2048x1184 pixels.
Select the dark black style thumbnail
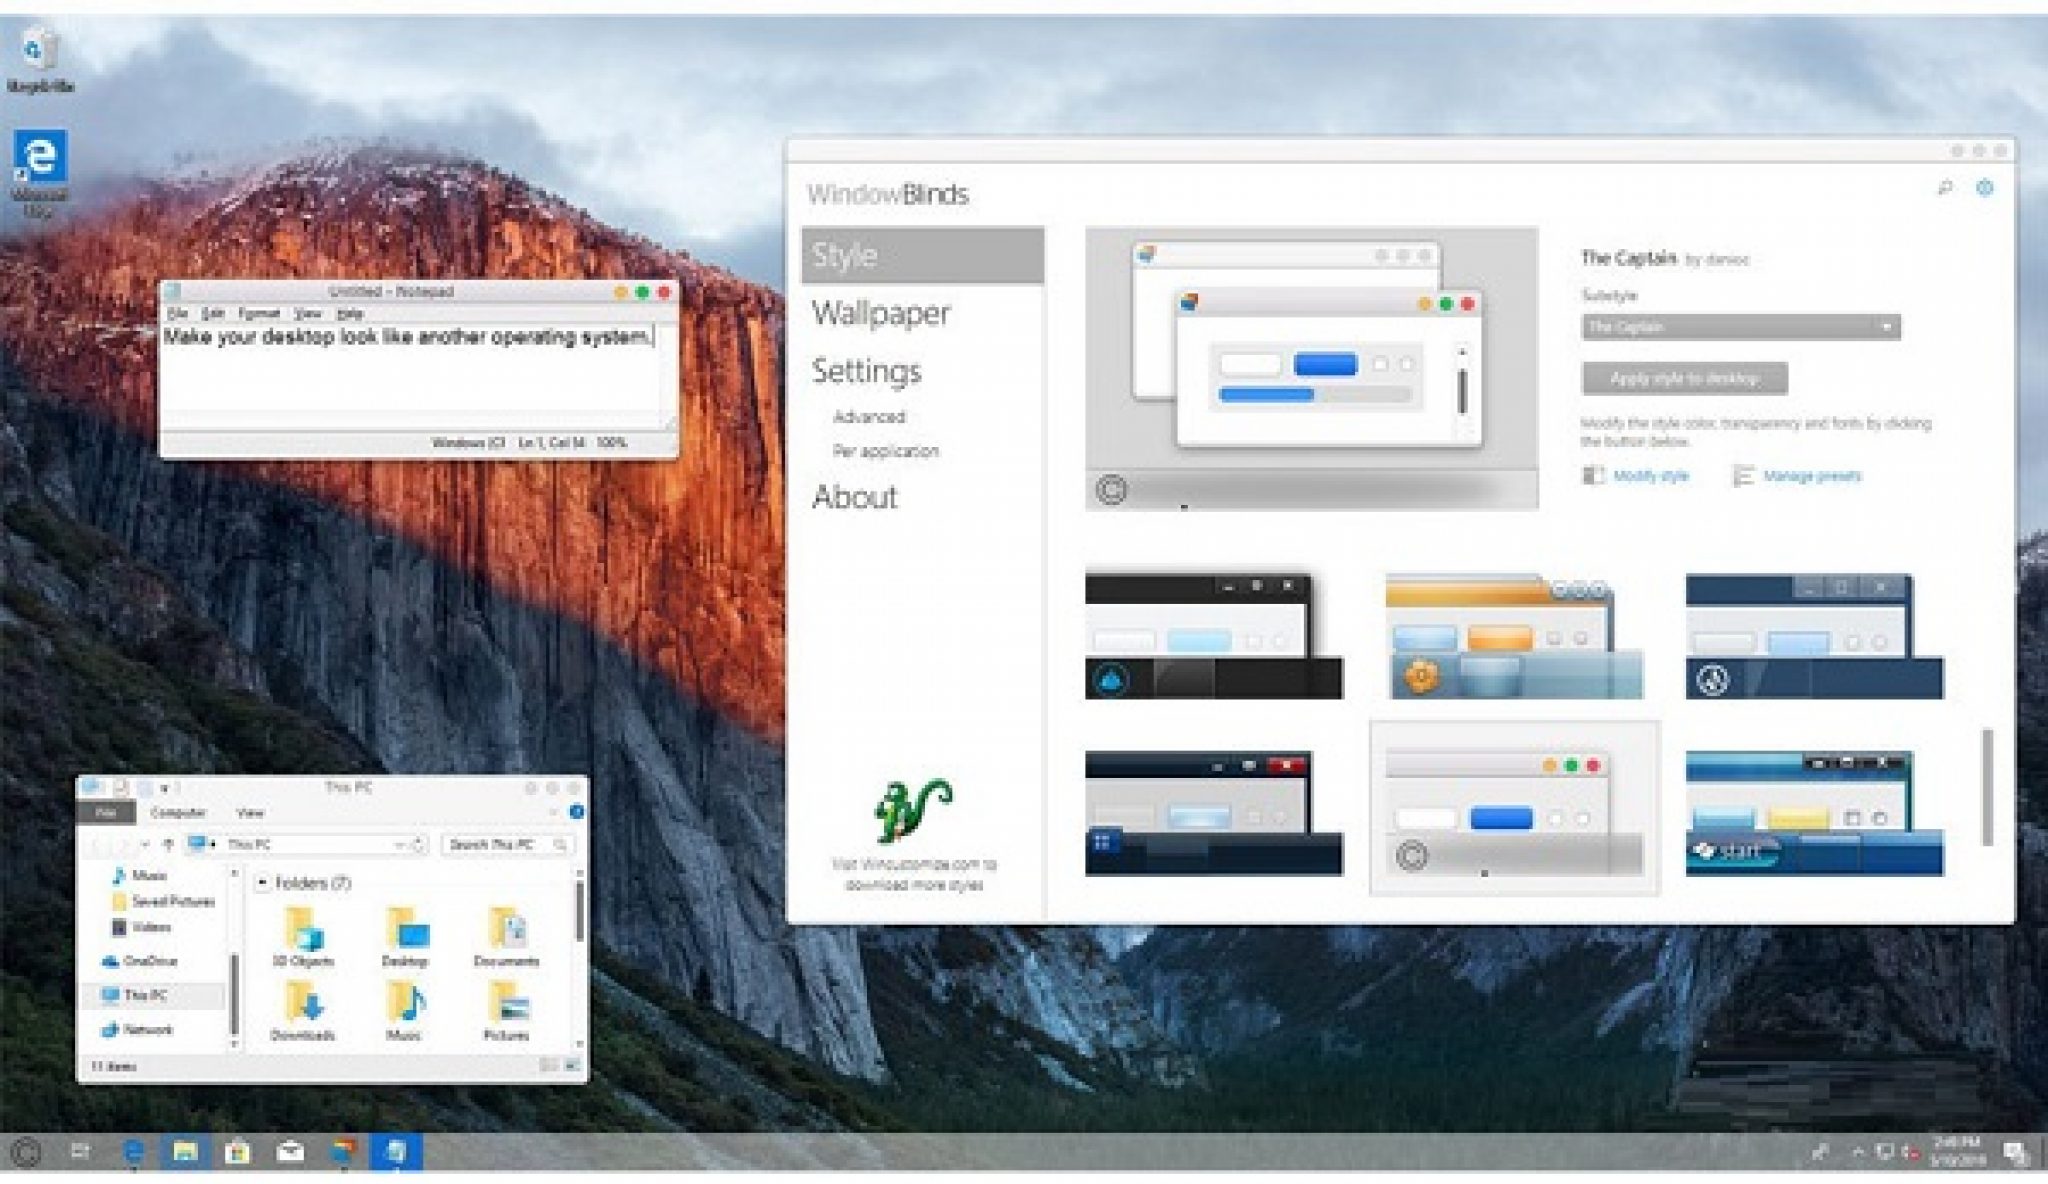pyautogui.click(x=1213, y=636)
